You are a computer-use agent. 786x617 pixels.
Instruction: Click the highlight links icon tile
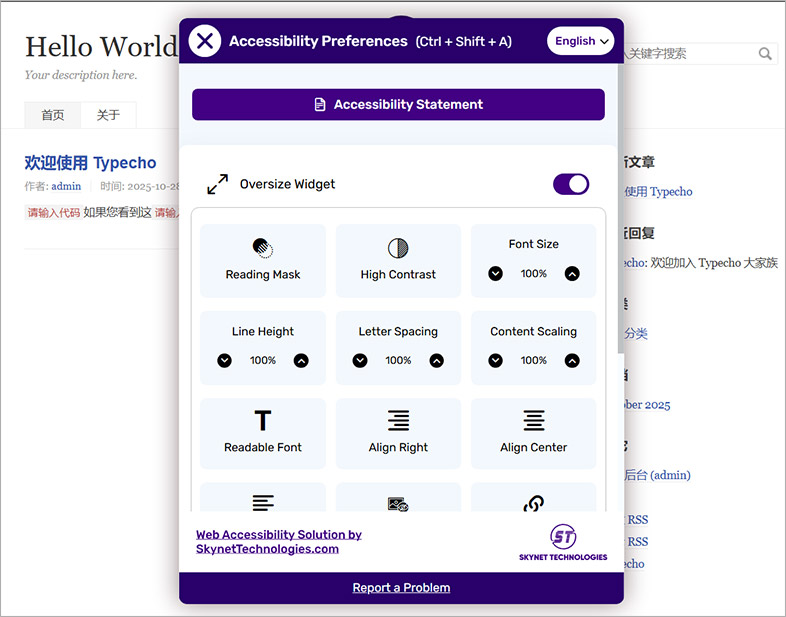tap(533, 498)
